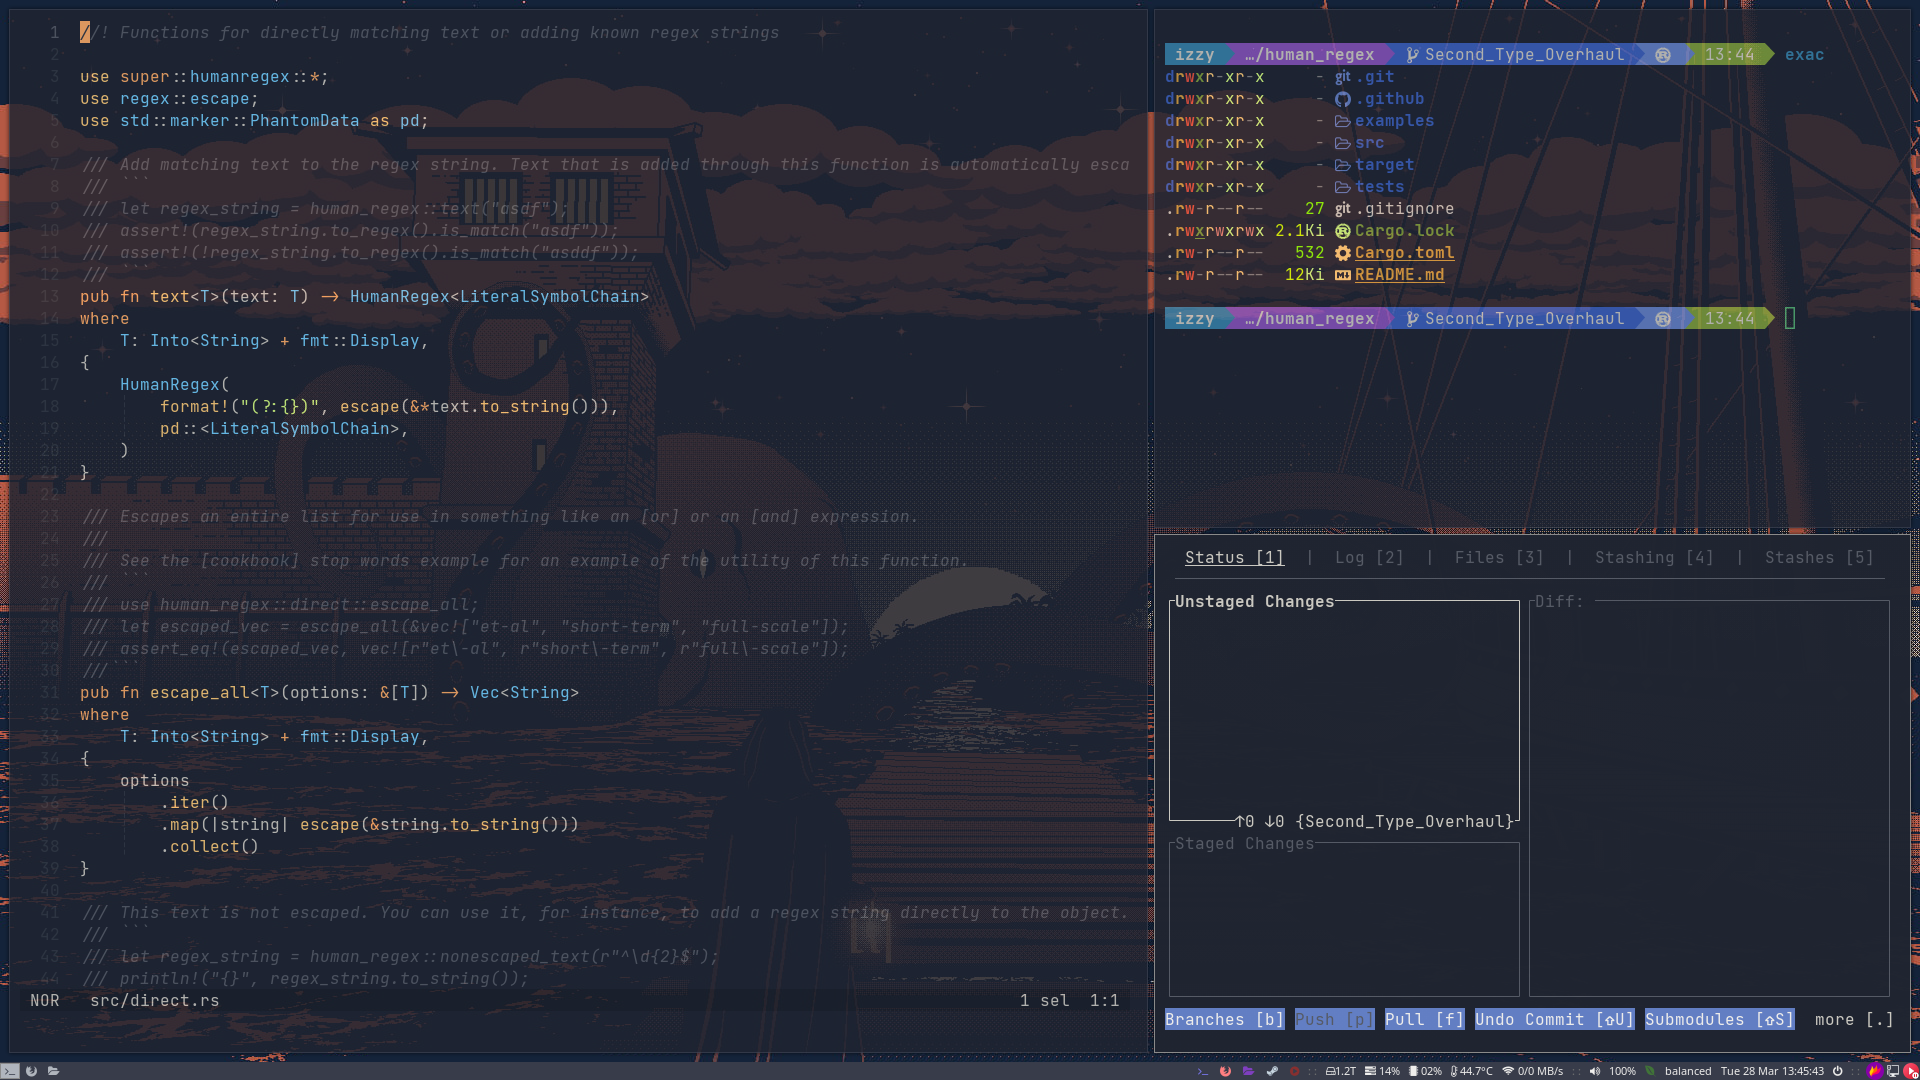Image resolution: width=1920 pixels, height=1080 pixels.
Task: Open the Files [3] tab
Action: [x=1498, y=557]
